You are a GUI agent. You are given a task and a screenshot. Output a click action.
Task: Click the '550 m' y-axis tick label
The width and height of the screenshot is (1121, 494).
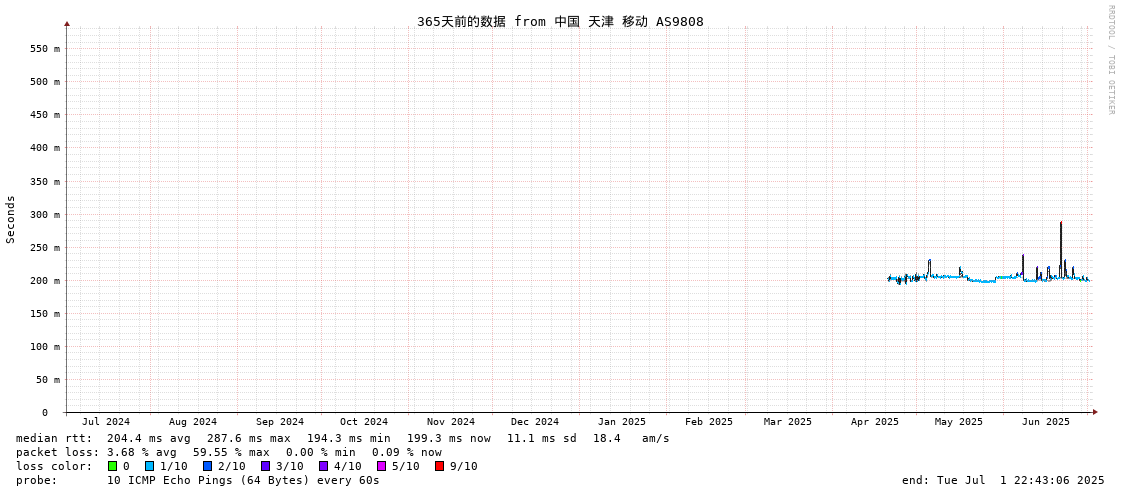click(x=46, y=49)
